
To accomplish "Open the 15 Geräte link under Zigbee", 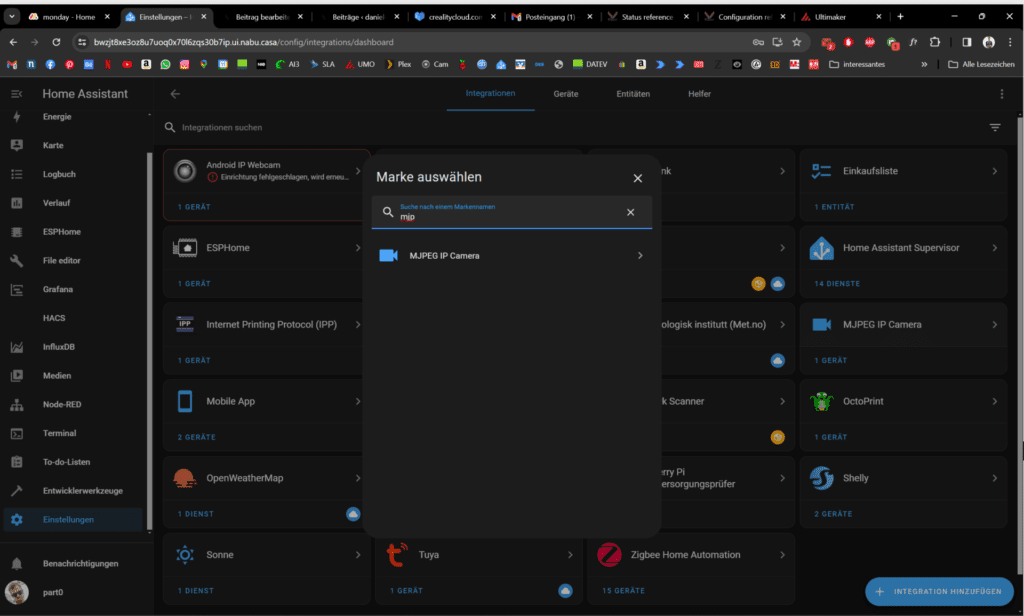I will [624, 591].
